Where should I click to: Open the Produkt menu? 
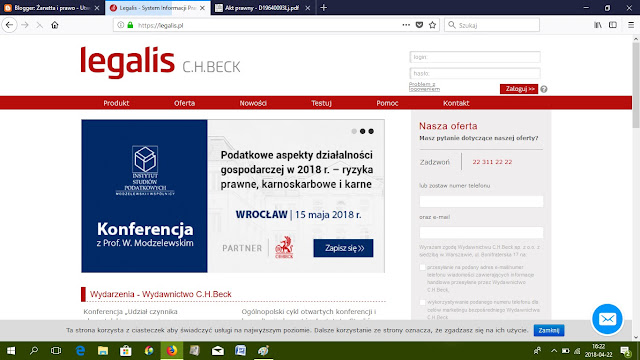point(116,103)
